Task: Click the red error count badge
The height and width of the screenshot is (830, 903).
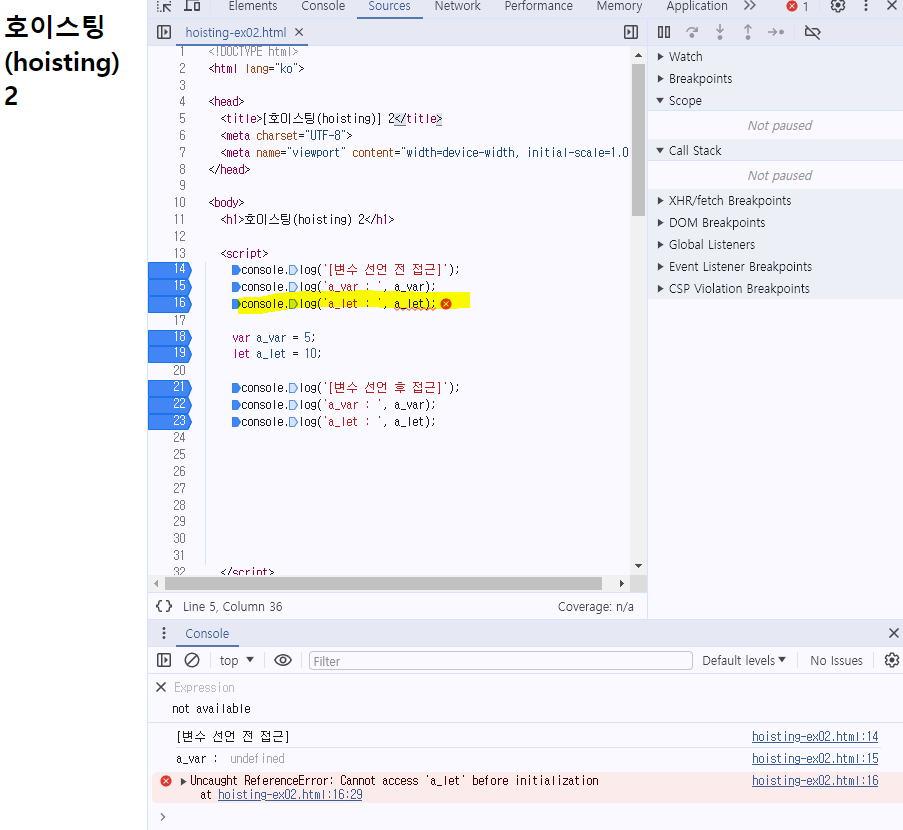Action: [x=798, y=6]
